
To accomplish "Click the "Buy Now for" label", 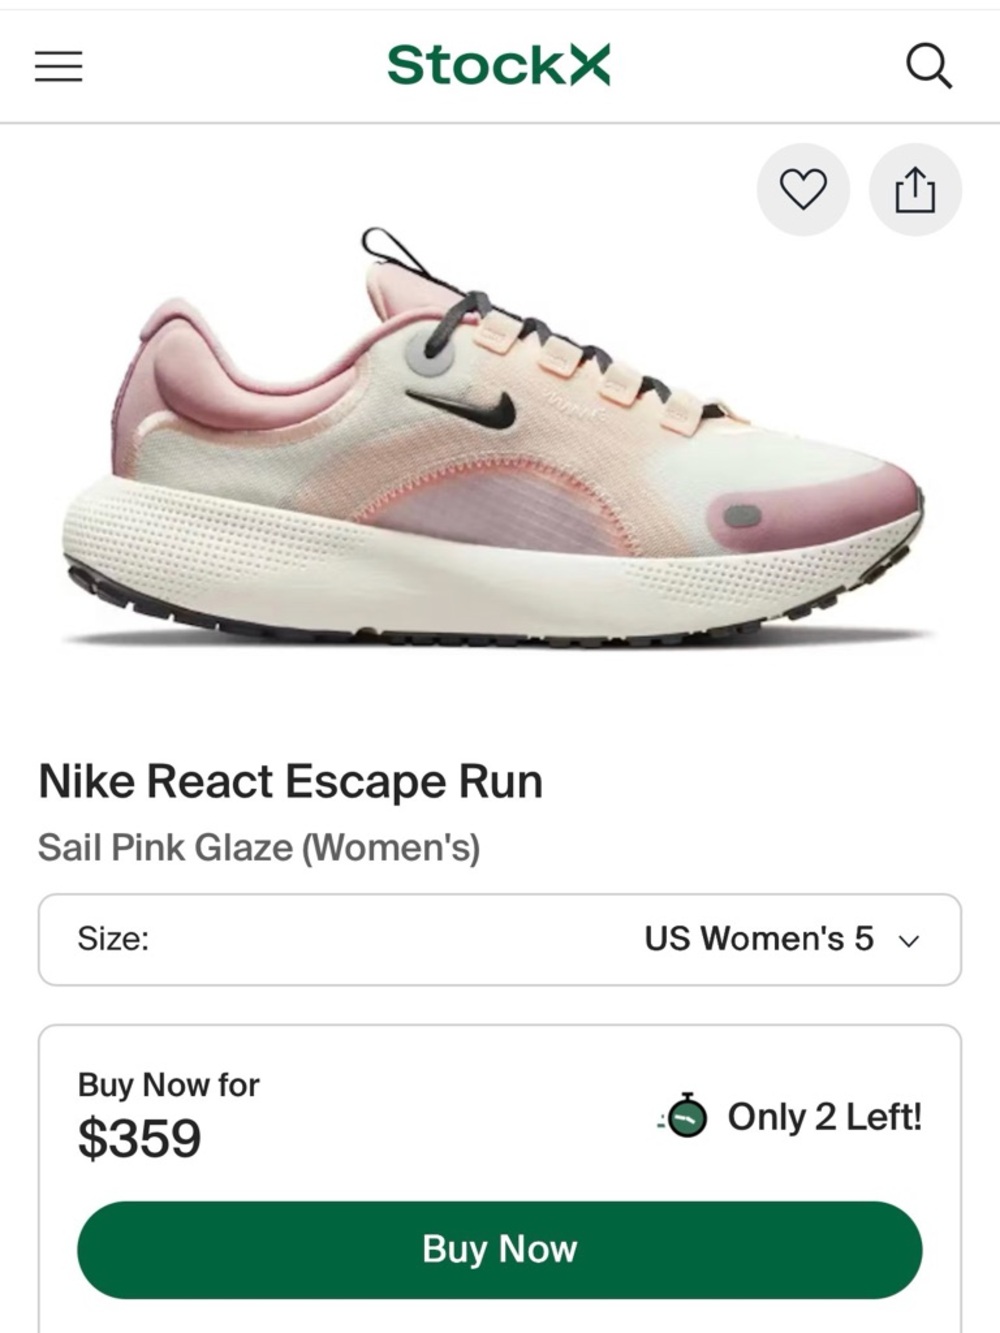I will [x=166, y=1083].
